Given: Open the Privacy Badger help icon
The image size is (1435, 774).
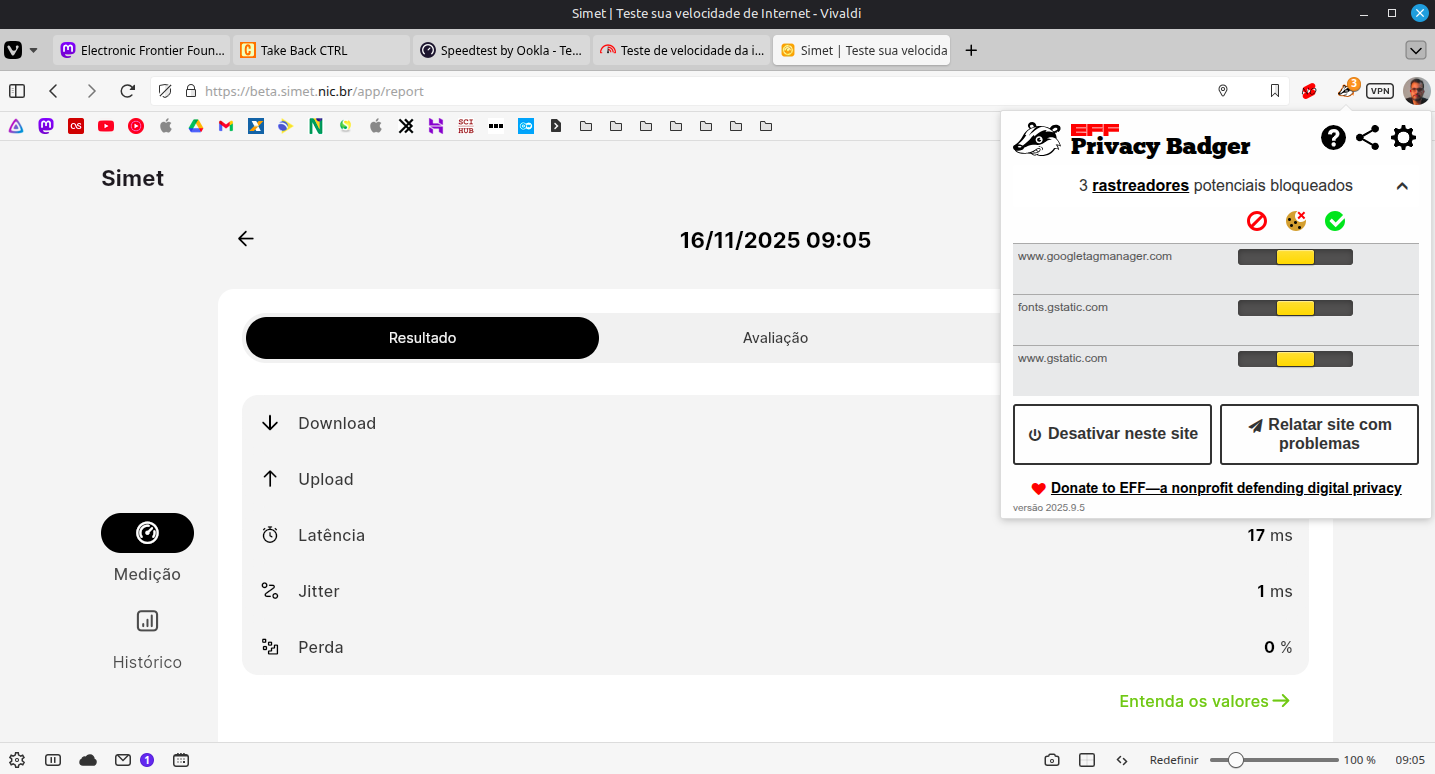Looking at the screenshot, I should click(1333, 138).
